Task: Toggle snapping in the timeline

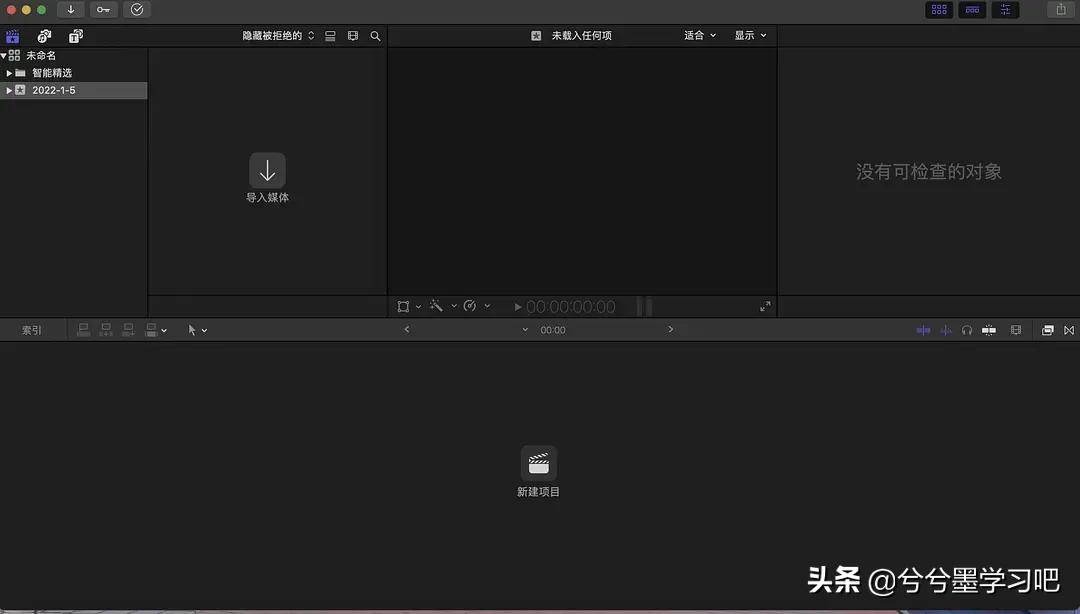Action: pos(989,330)
